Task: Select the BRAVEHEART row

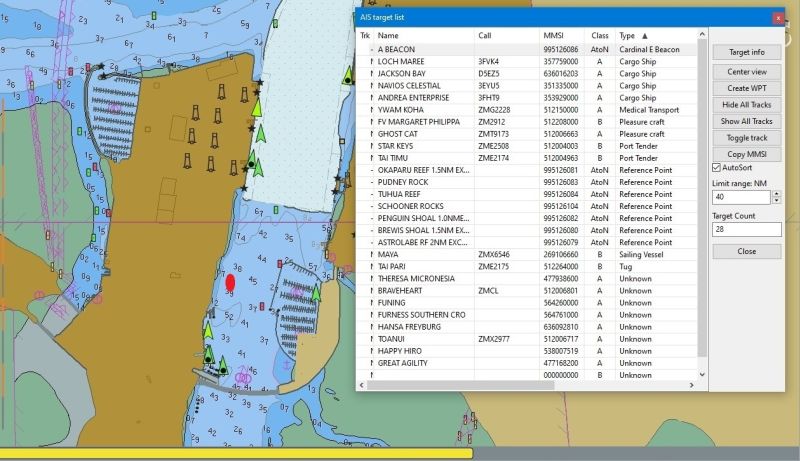Action: (527, 291)
